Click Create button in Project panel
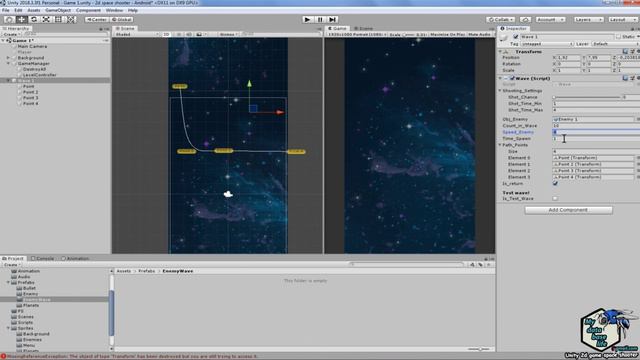 [11, 265]
